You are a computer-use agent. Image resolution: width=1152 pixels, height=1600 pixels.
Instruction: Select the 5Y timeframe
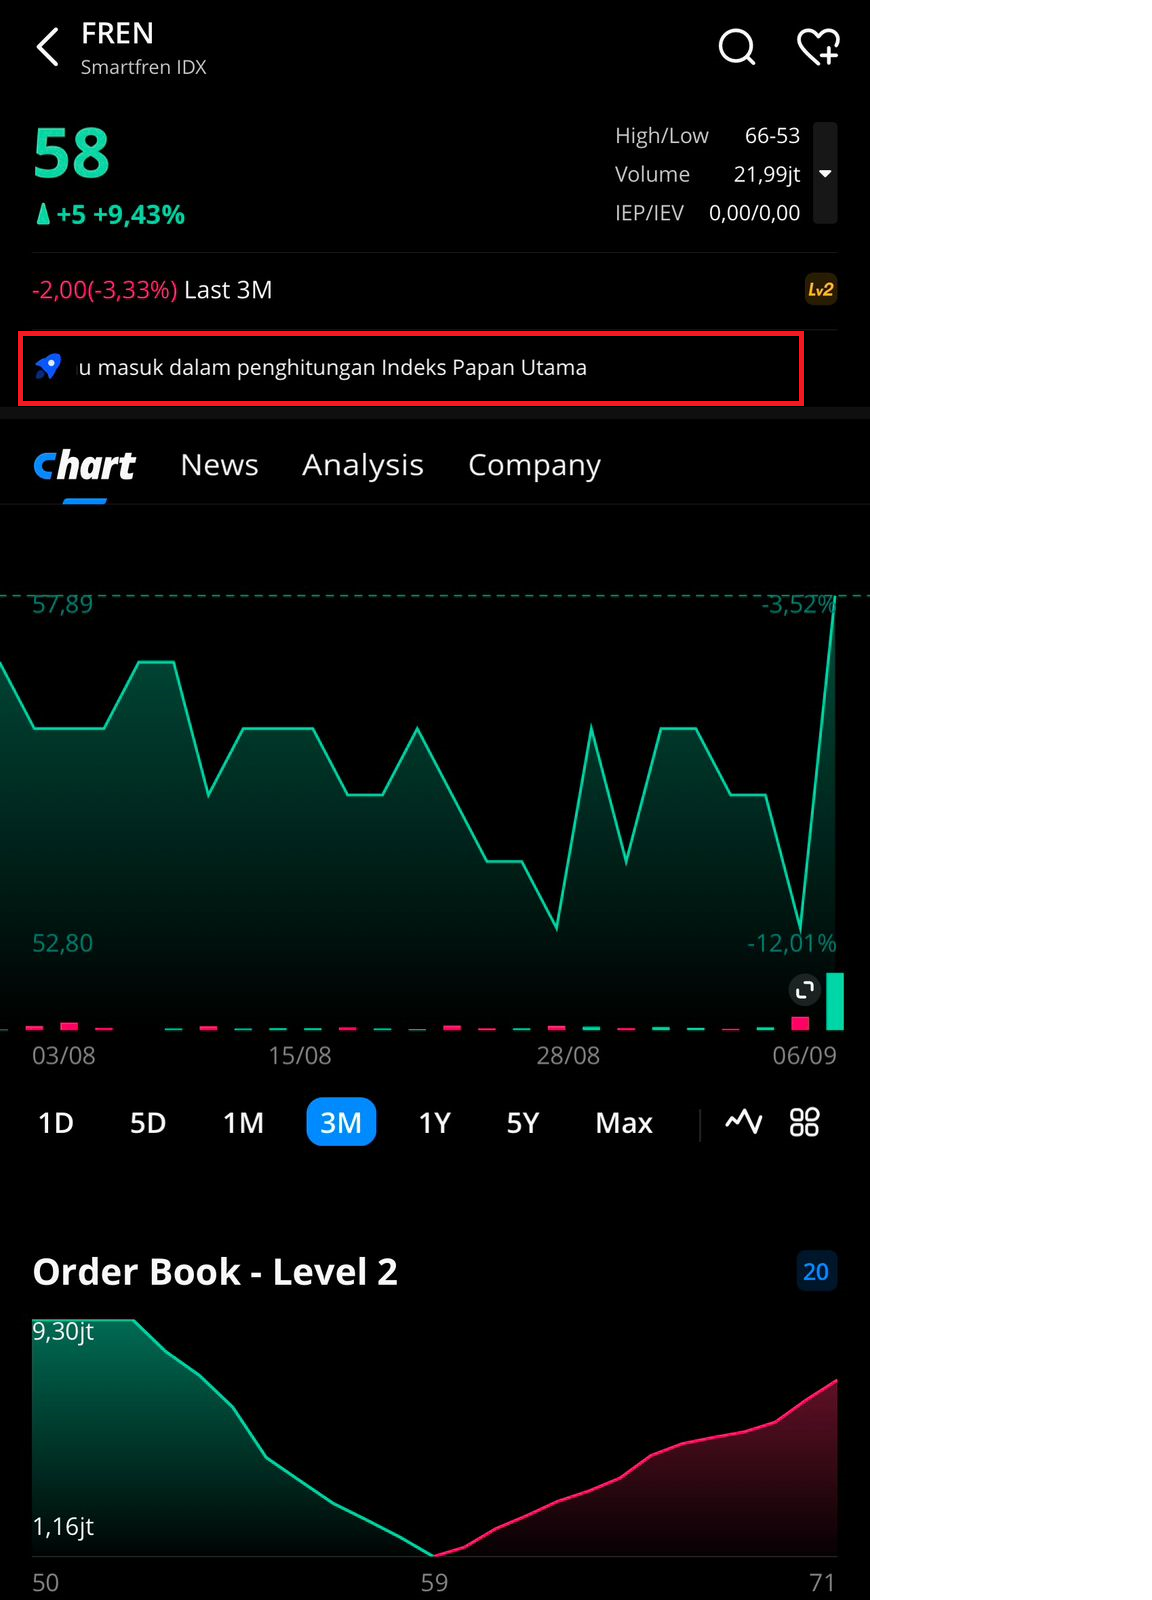pos(523,1122)
